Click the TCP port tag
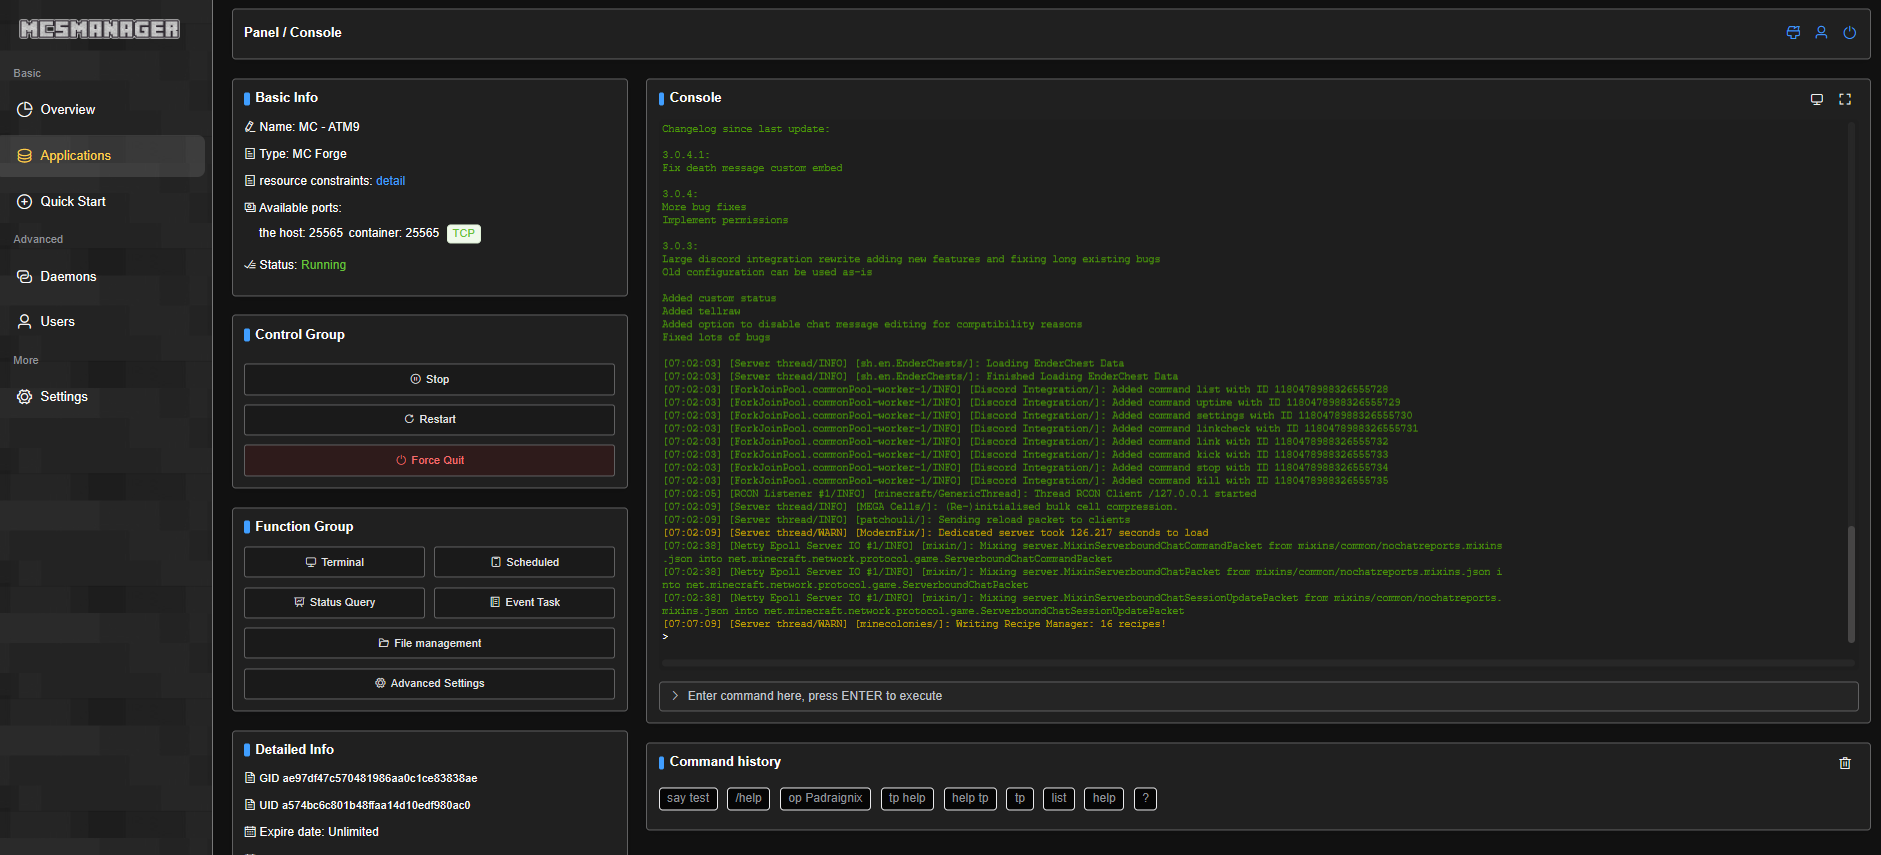 (x=463, y=233)
